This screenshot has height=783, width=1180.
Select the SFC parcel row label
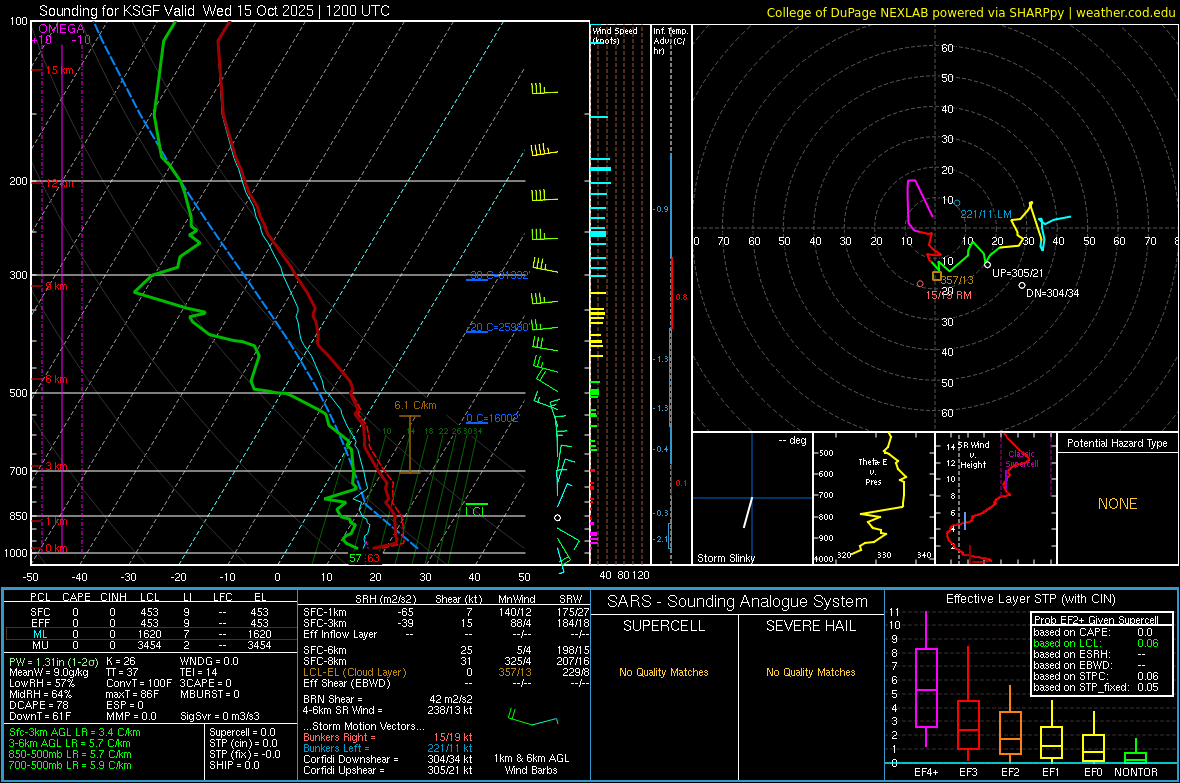40,612
